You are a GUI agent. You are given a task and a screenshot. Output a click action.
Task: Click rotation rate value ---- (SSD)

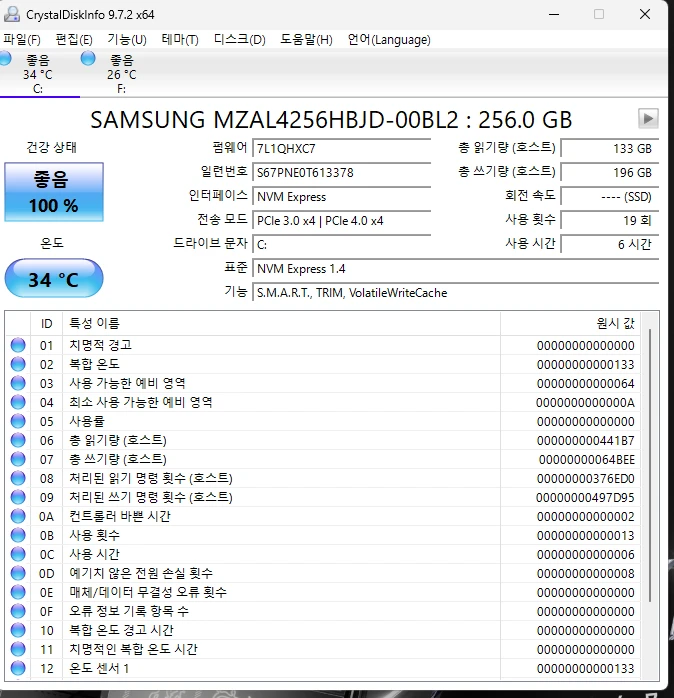point(609,196)
